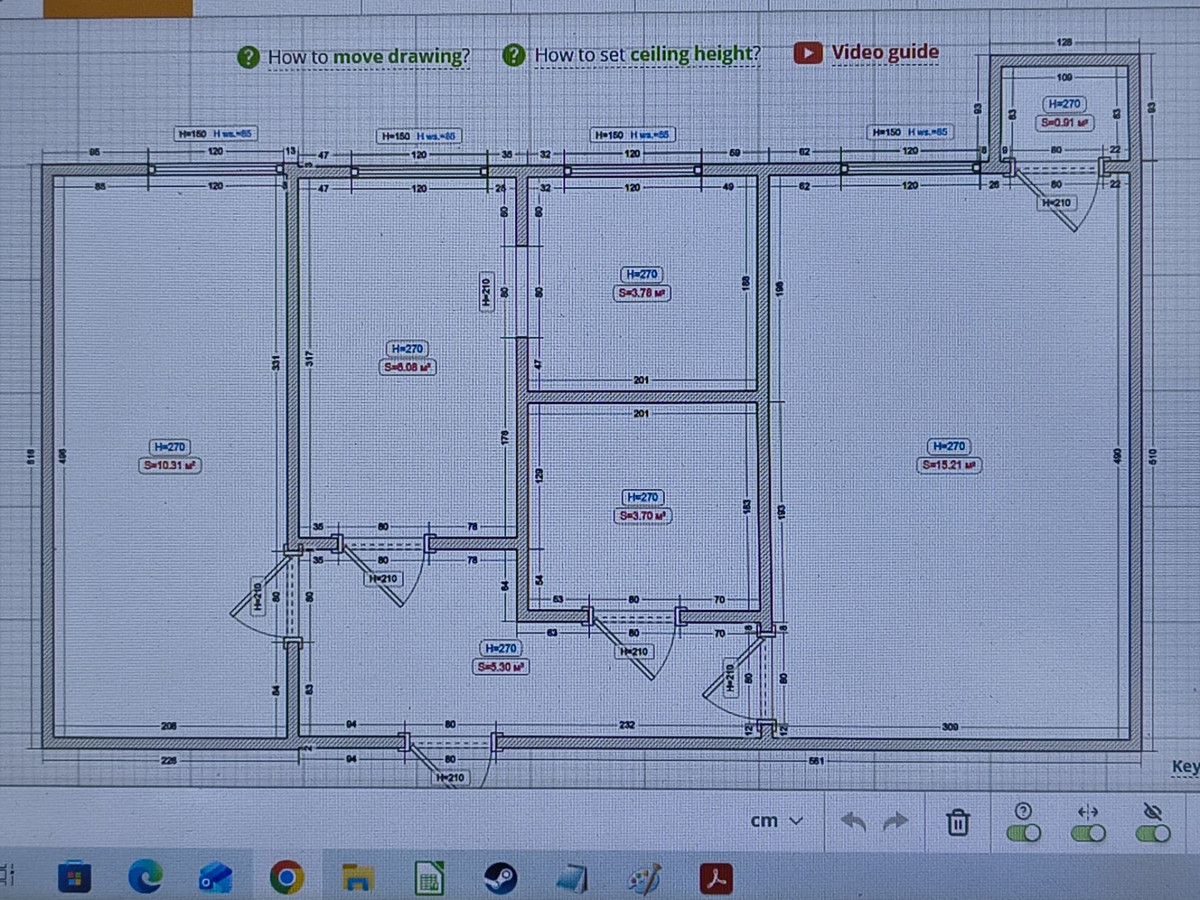Open the 'How to move drawing?' help link
Viewport: 1200px width, 900px height.
coord(368,57)
